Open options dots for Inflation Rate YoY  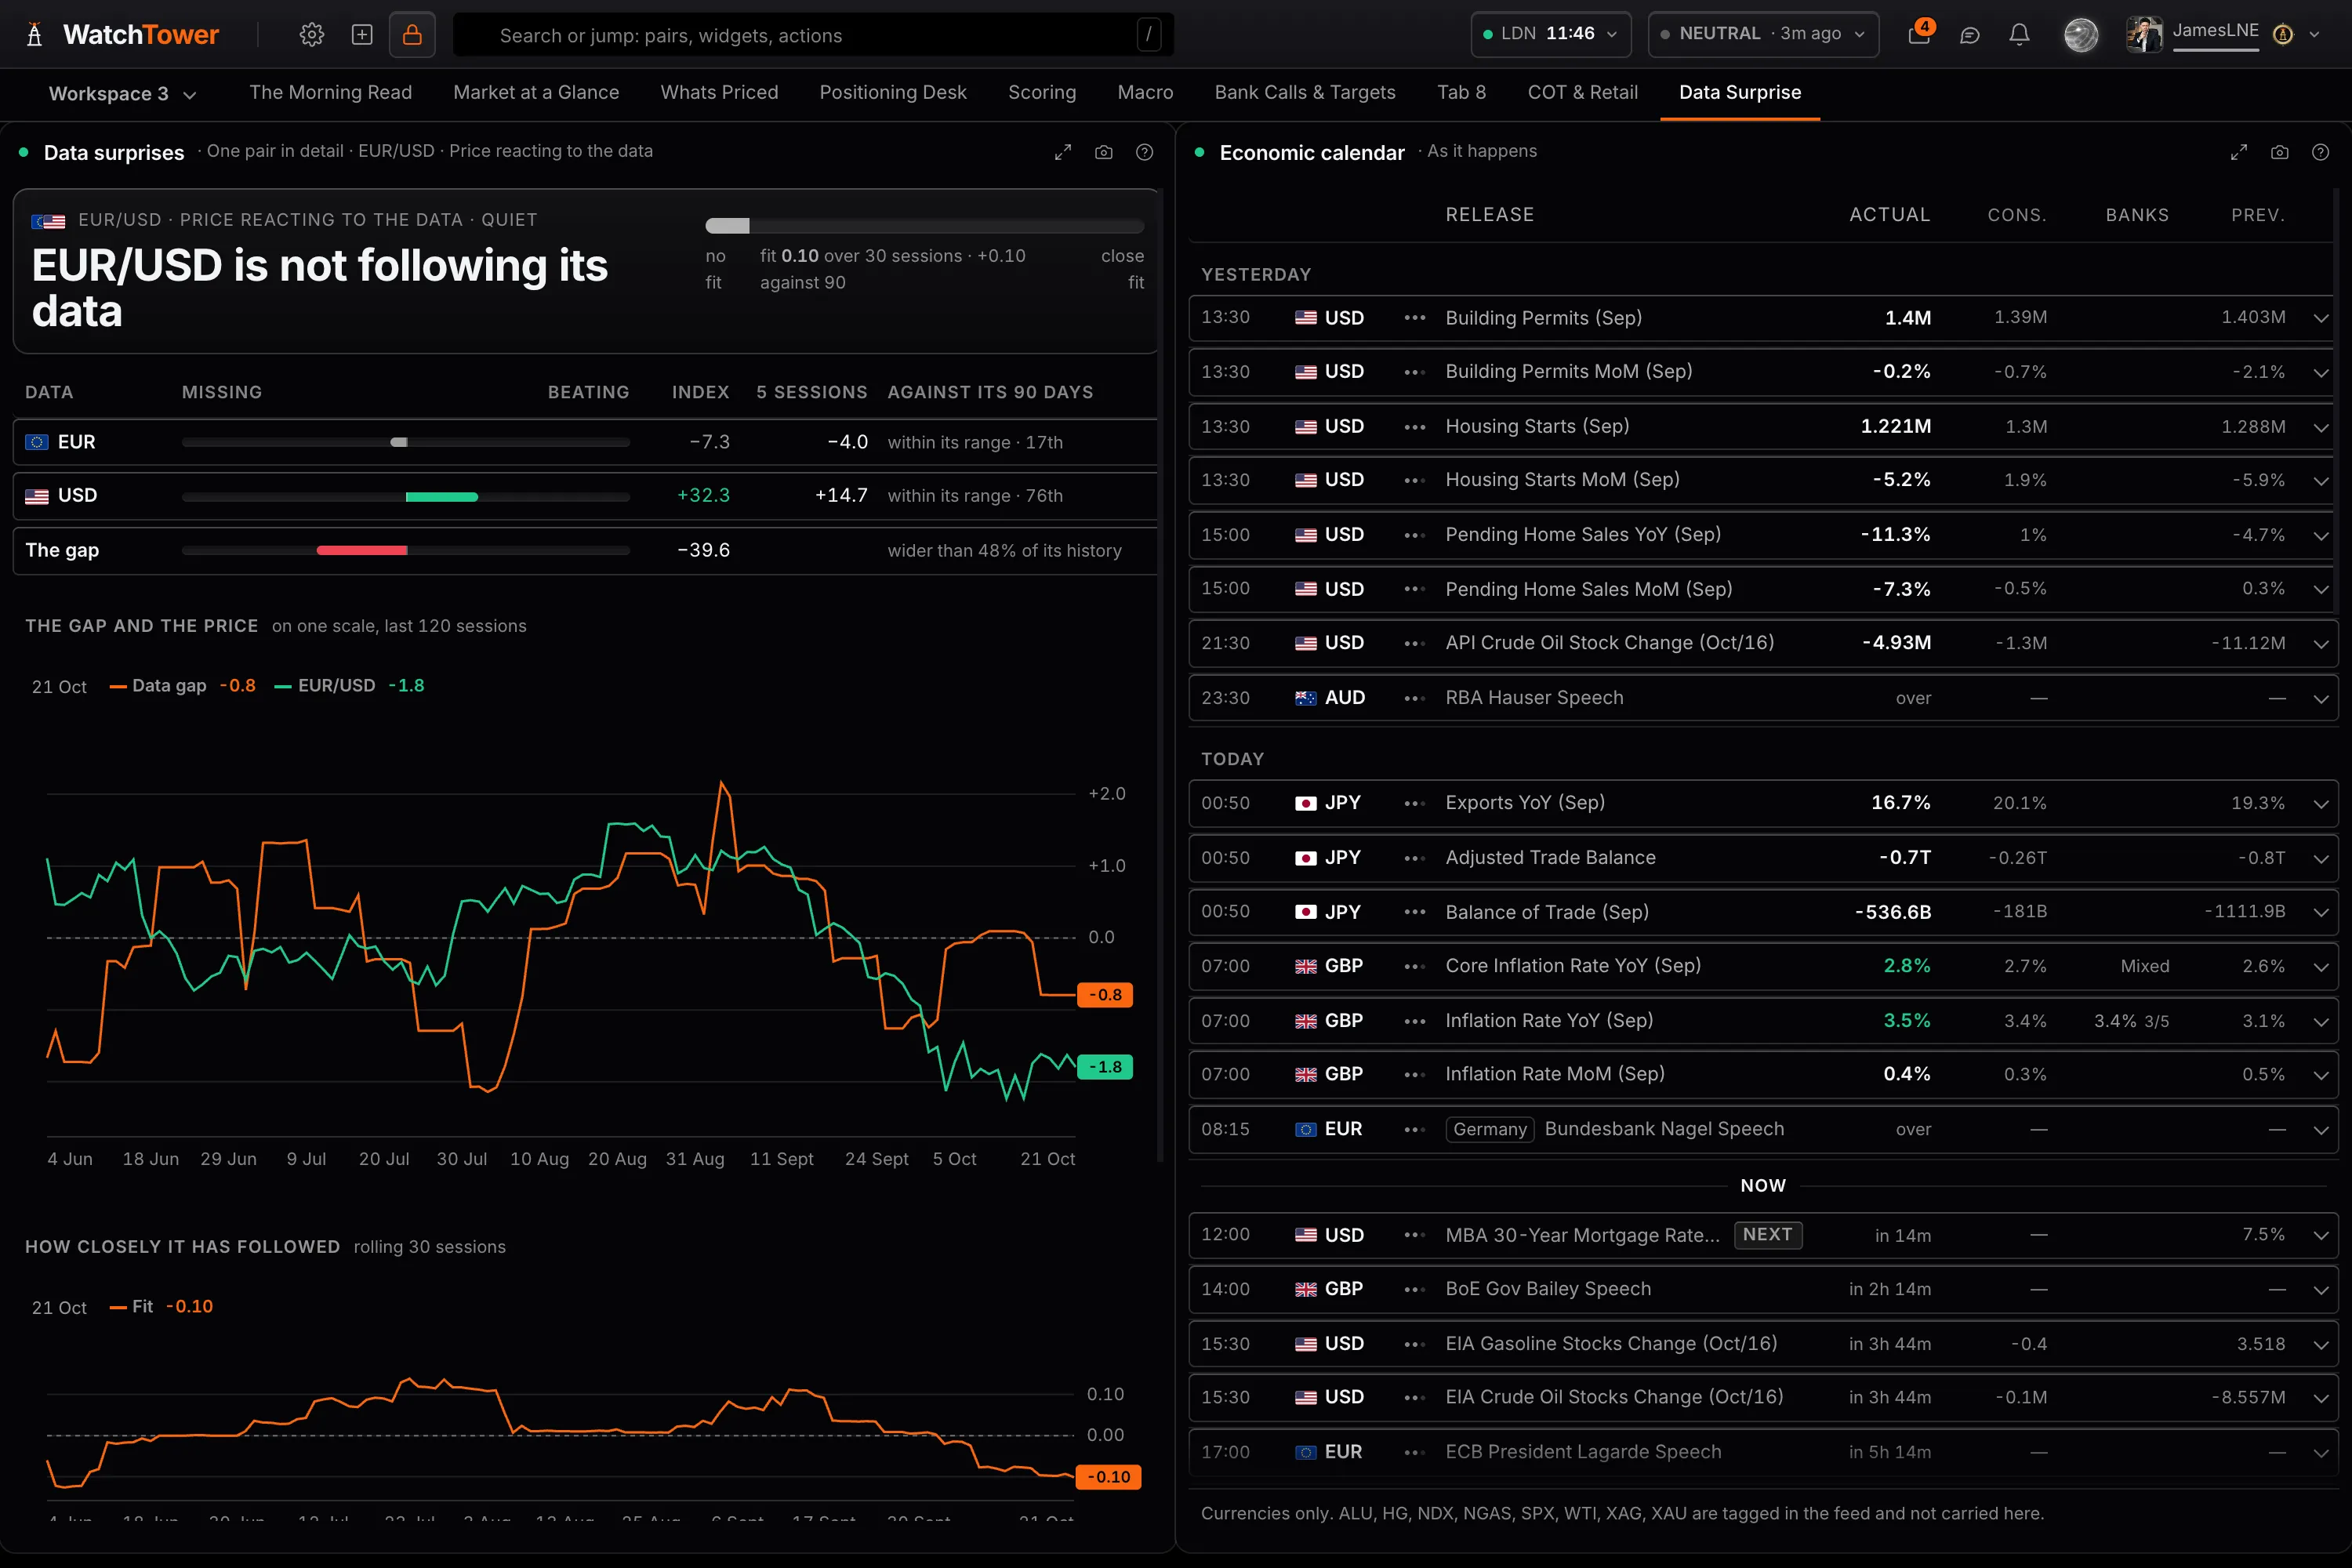pos(1415,1022)
